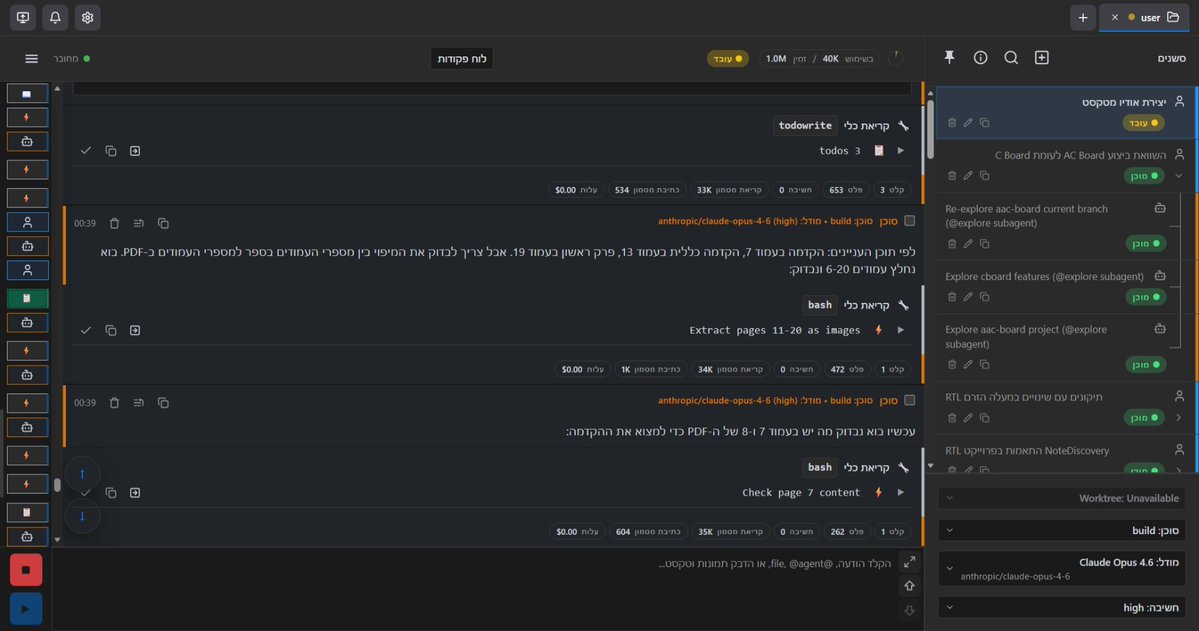Viewport: 1199px width, 631px height.
Task: Click the checkmark on Extract pages tool call
Action: 86,330
